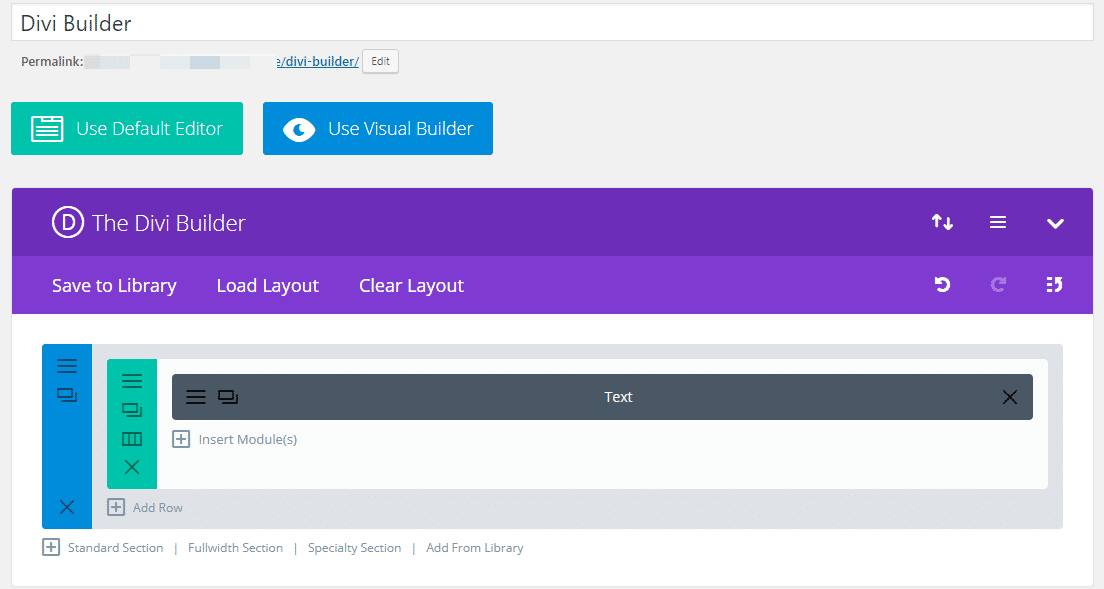
Task: Open settings for the green row
Action: [132, 381]
